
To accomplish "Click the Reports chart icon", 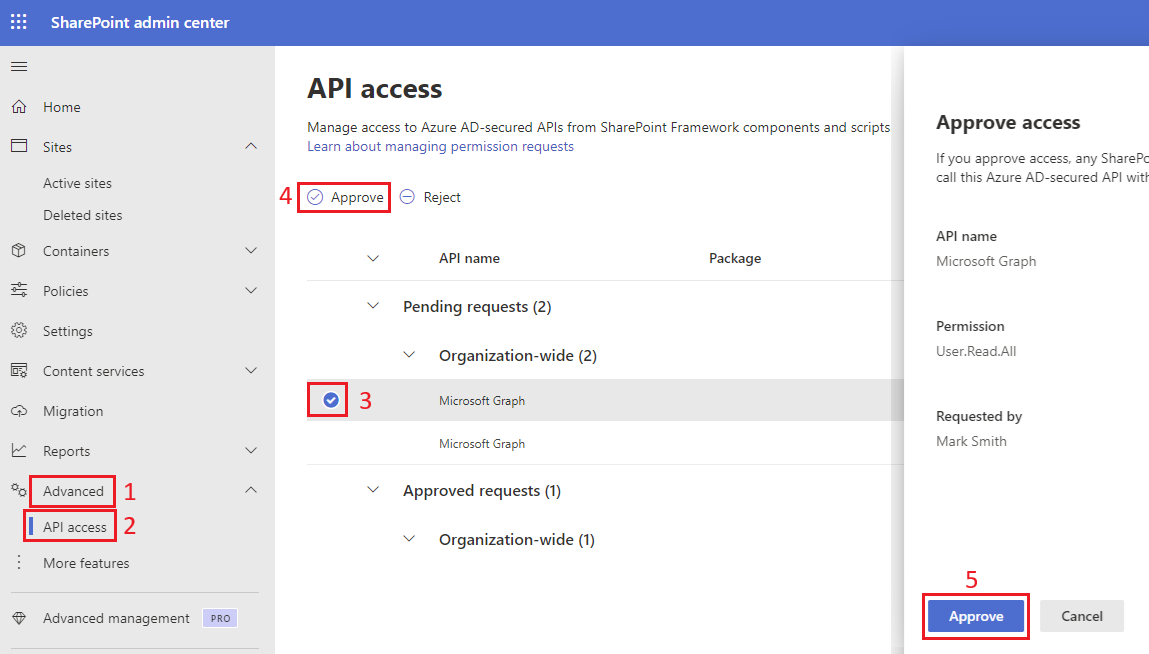I will [19, 451].
